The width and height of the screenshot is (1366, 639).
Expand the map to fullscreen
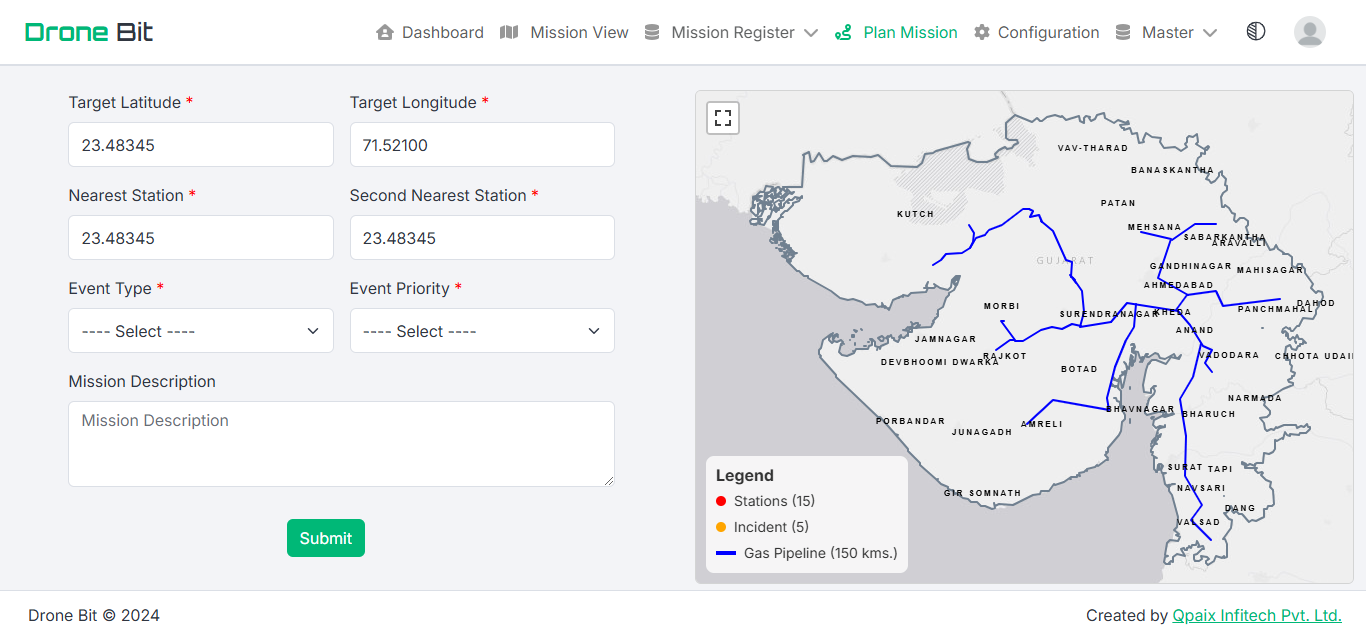point(723,118)
